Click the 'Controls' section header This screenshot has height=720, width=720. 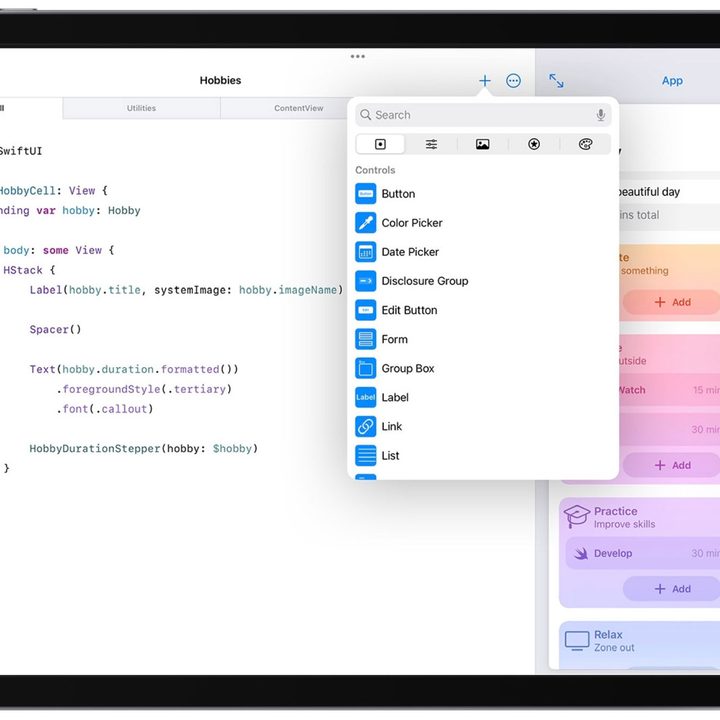[375, 170]
